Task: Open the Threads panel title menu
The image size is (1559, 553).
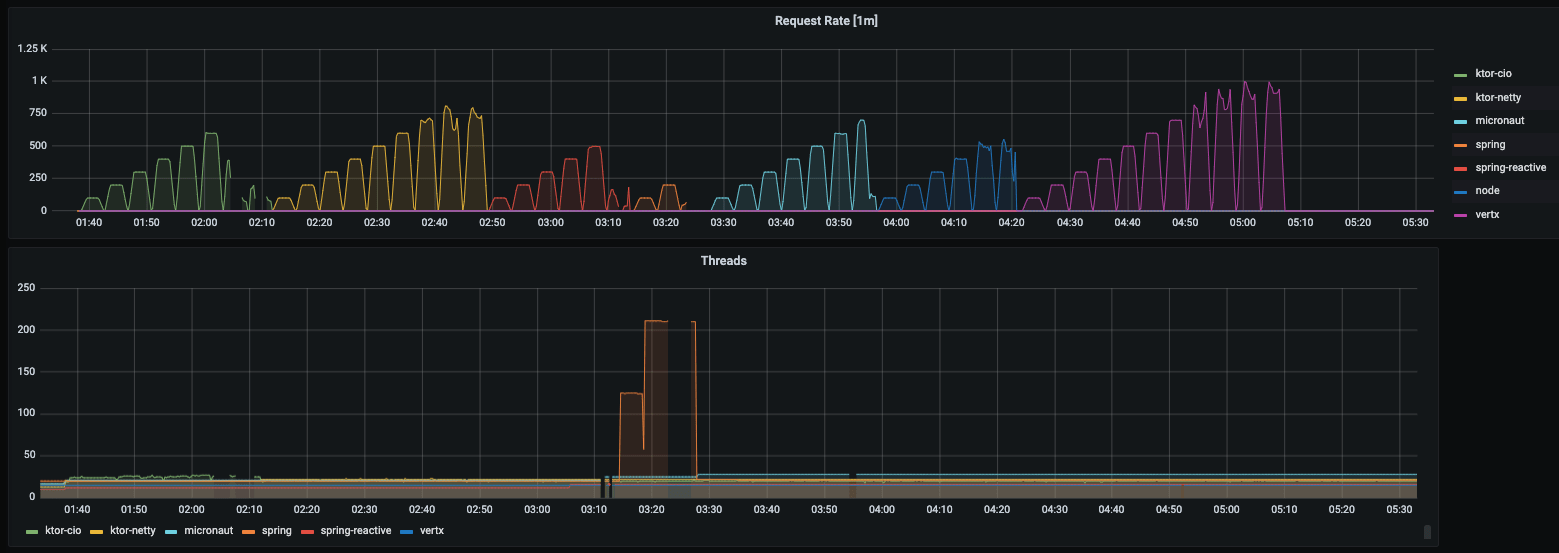Action: click(723, 261)
